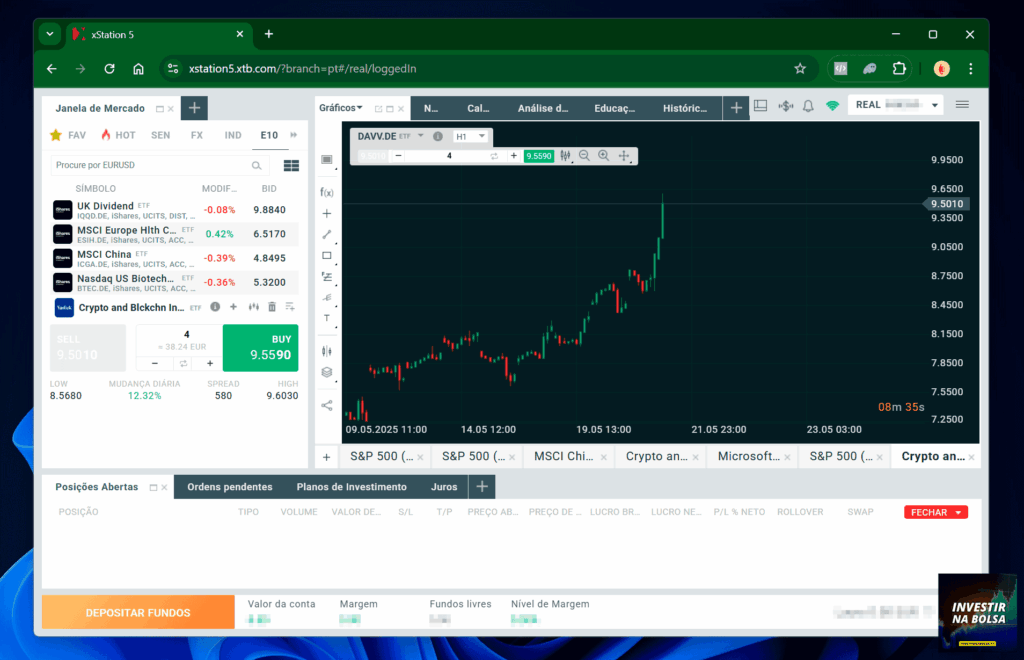Switch to Planos de Investimento tab

[351, 487]
